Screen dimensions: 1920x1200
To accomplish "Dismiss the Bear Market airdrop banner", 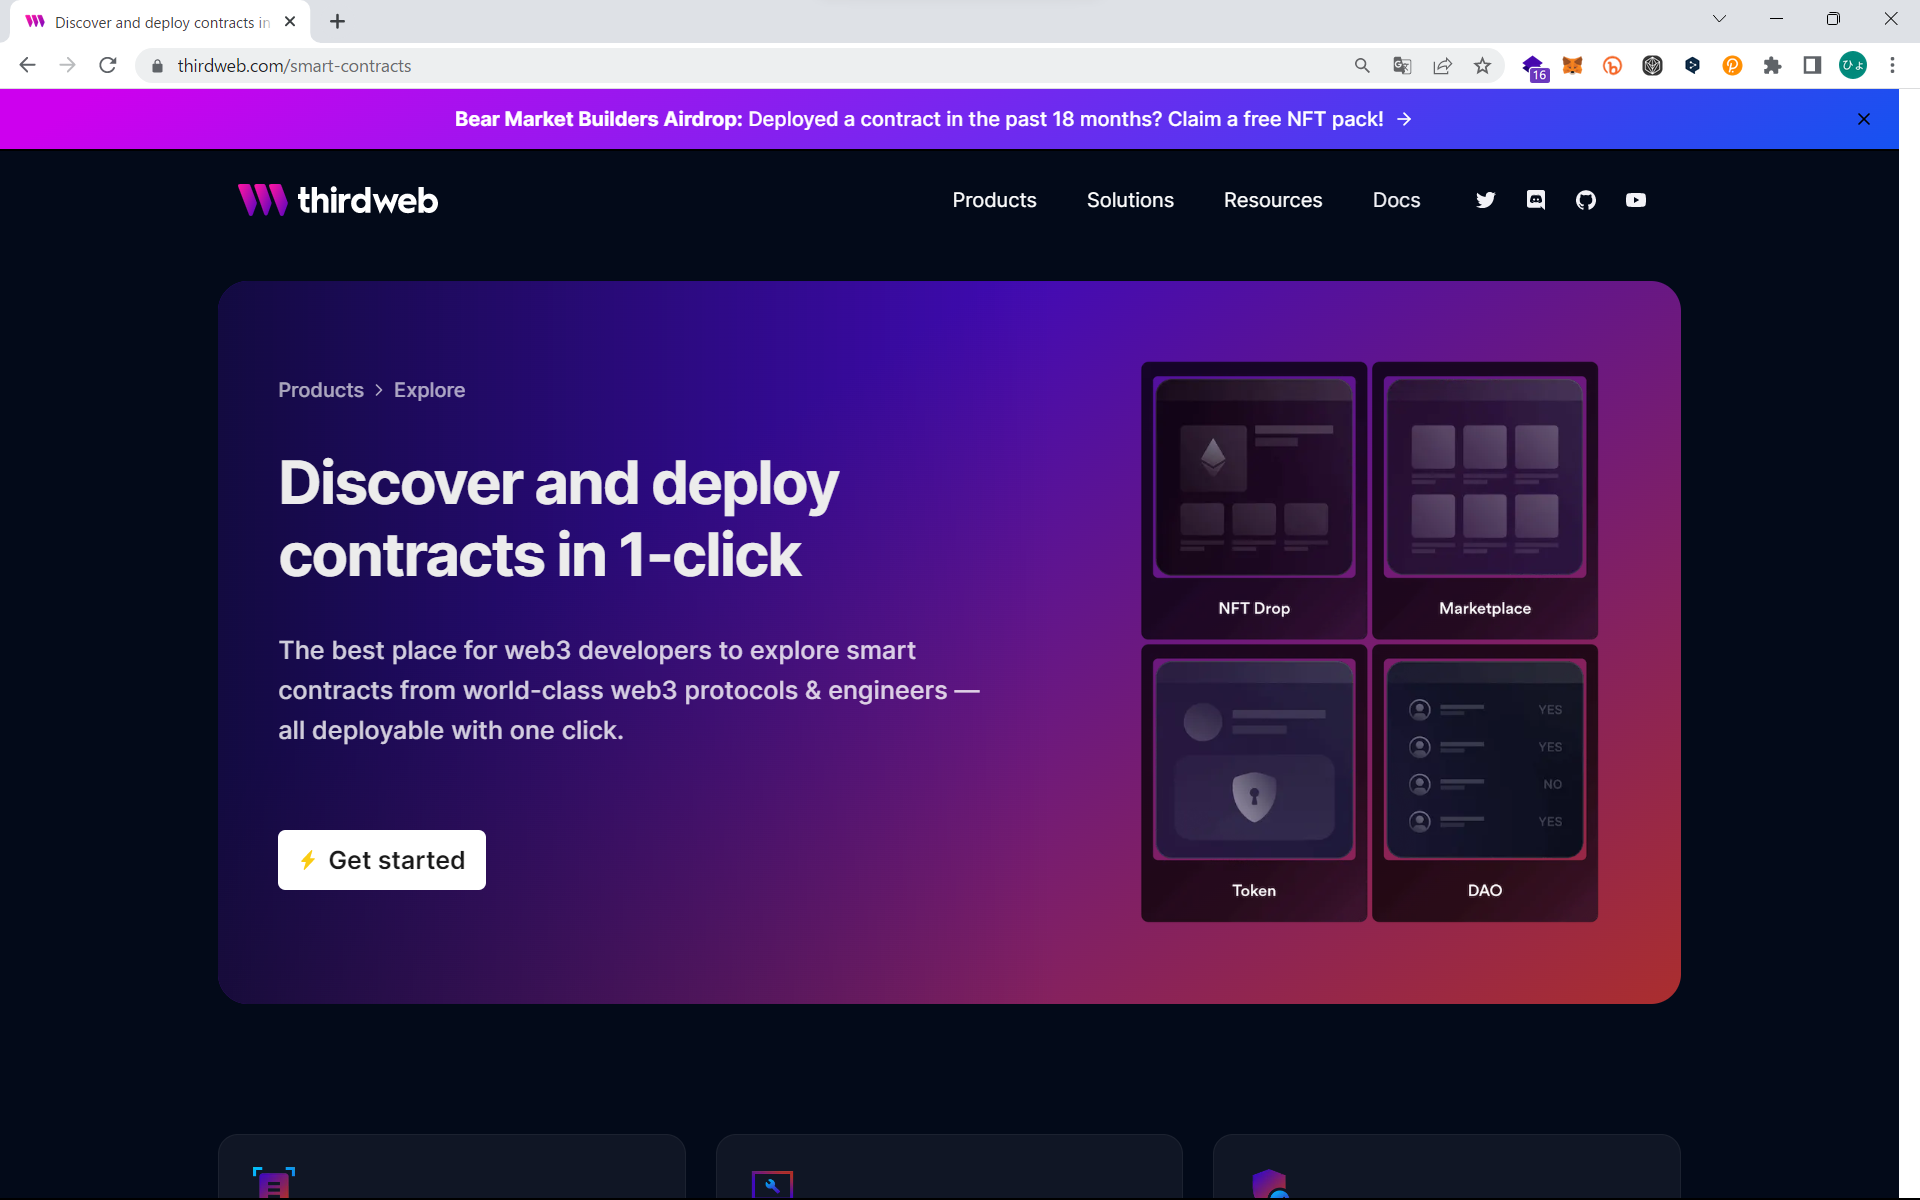I will (x=1864, y=119).
